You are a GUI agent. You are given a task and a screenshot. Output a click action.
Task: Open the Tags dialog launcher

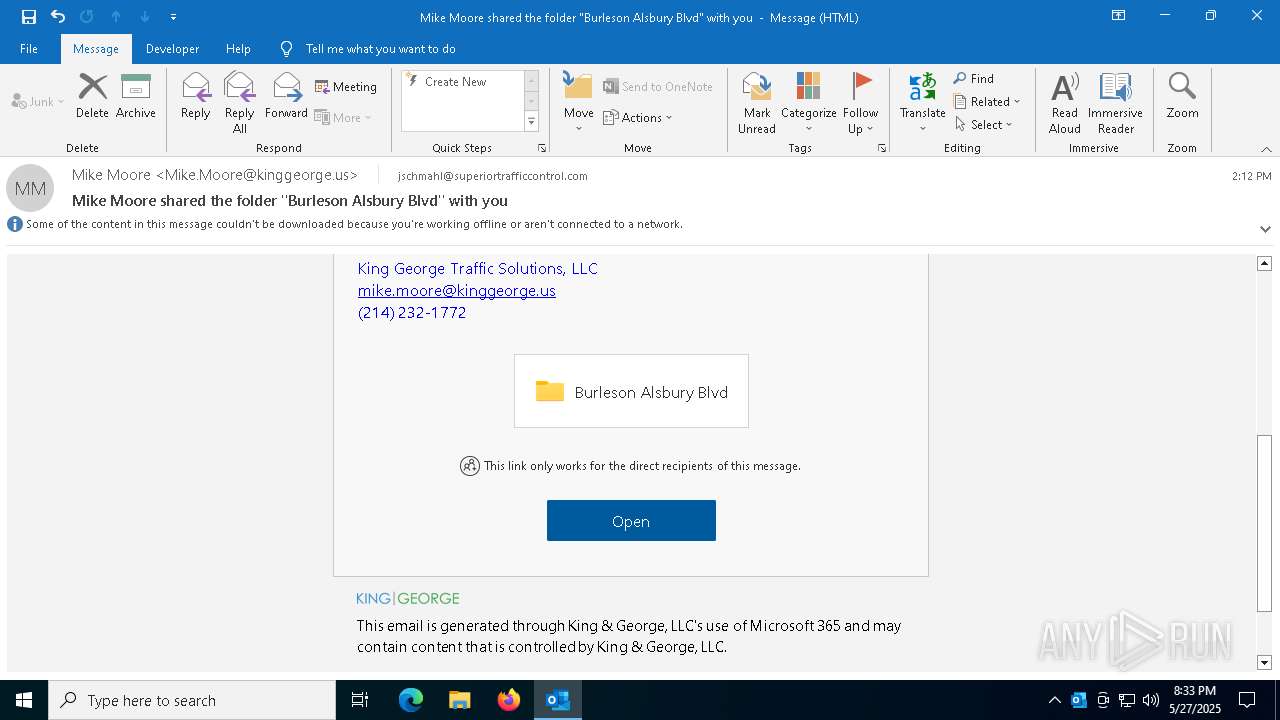[x=882, y=148]
